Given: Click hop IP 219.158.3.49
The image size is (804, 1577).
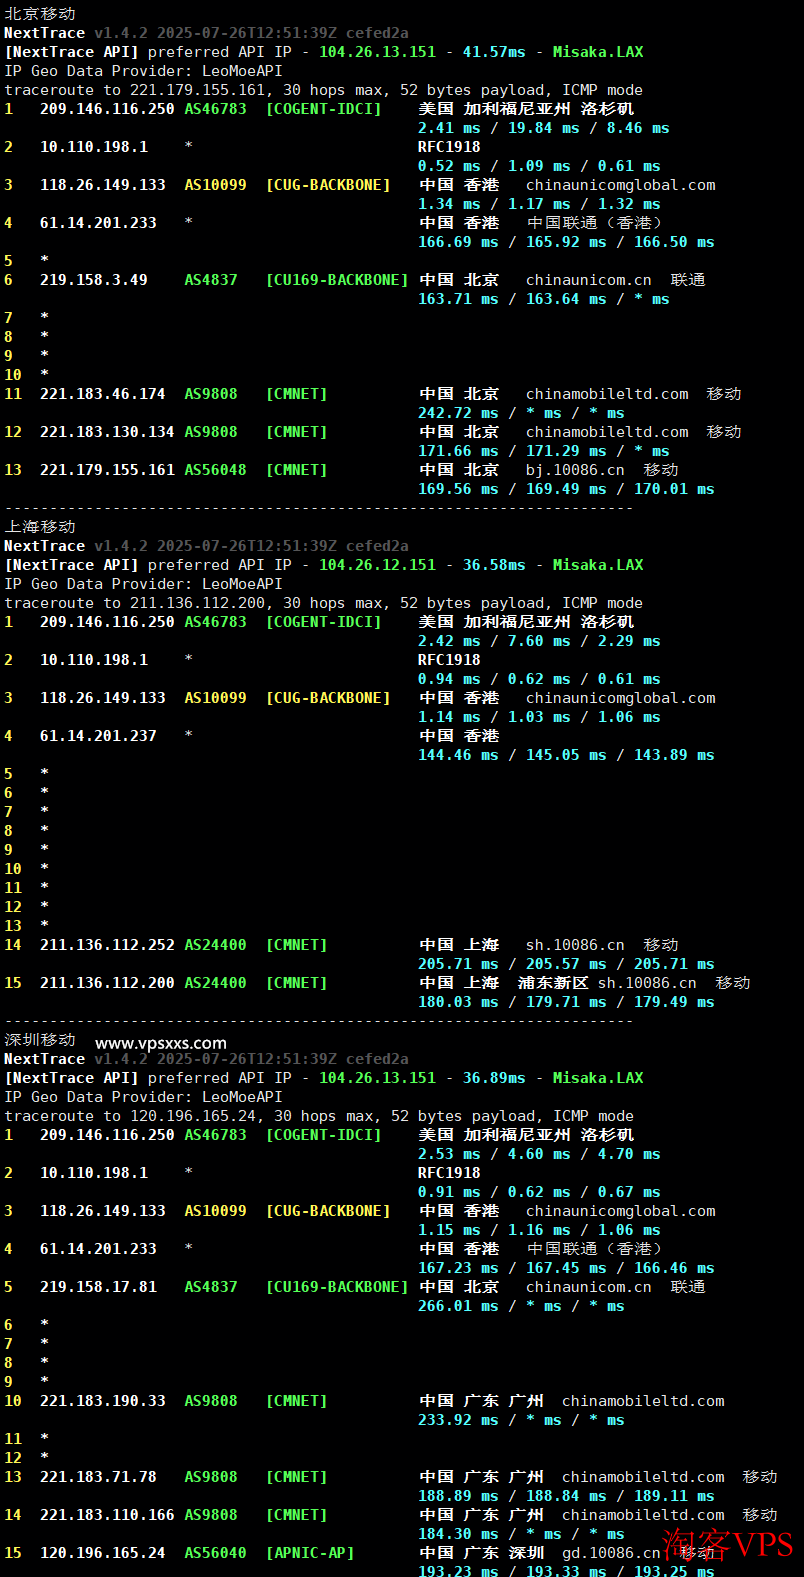Looking at the screenshot, I should coord(93,280).
